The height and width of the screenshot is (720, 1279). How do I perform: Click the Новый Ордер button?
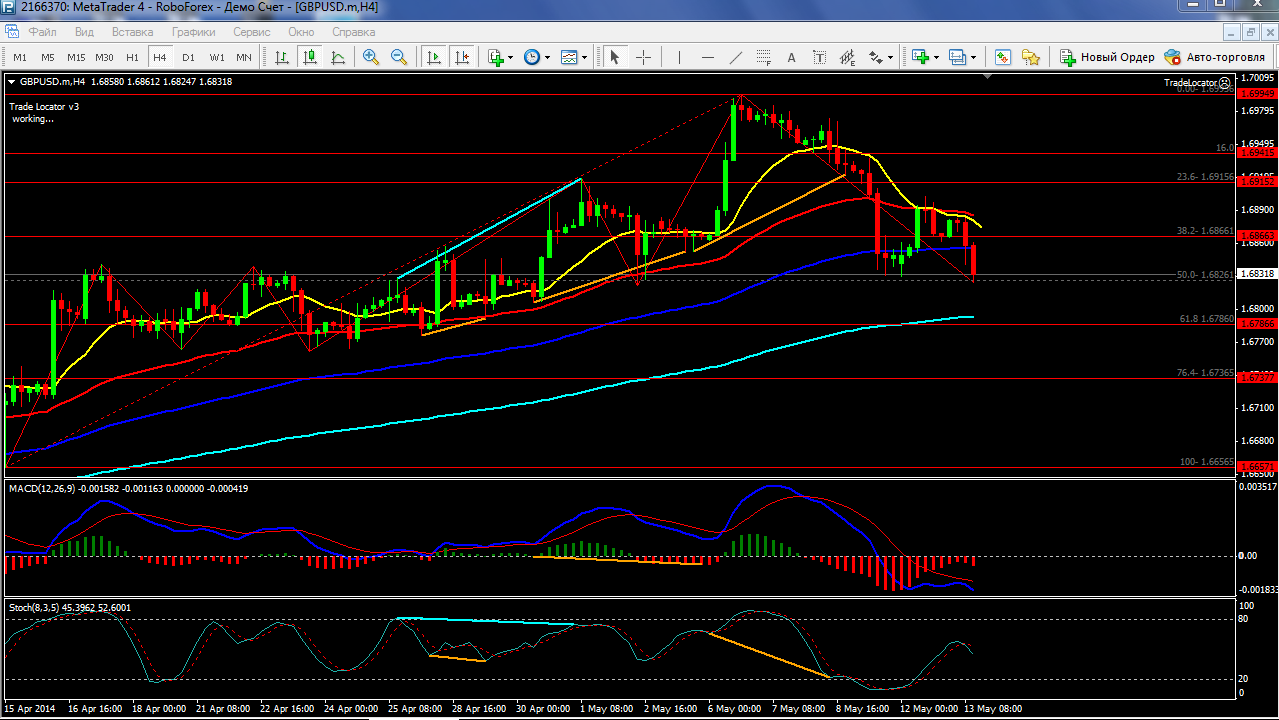[1107, 57]
